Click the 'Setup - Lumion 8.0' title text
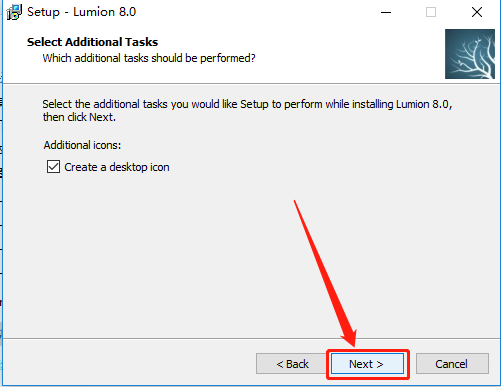 pyautogui.click(x=82, y=12)
